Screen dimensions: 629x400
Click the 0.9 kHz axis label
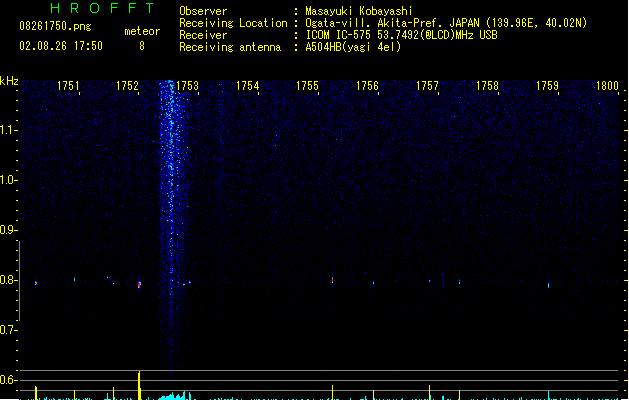click(x=8, y=229)
